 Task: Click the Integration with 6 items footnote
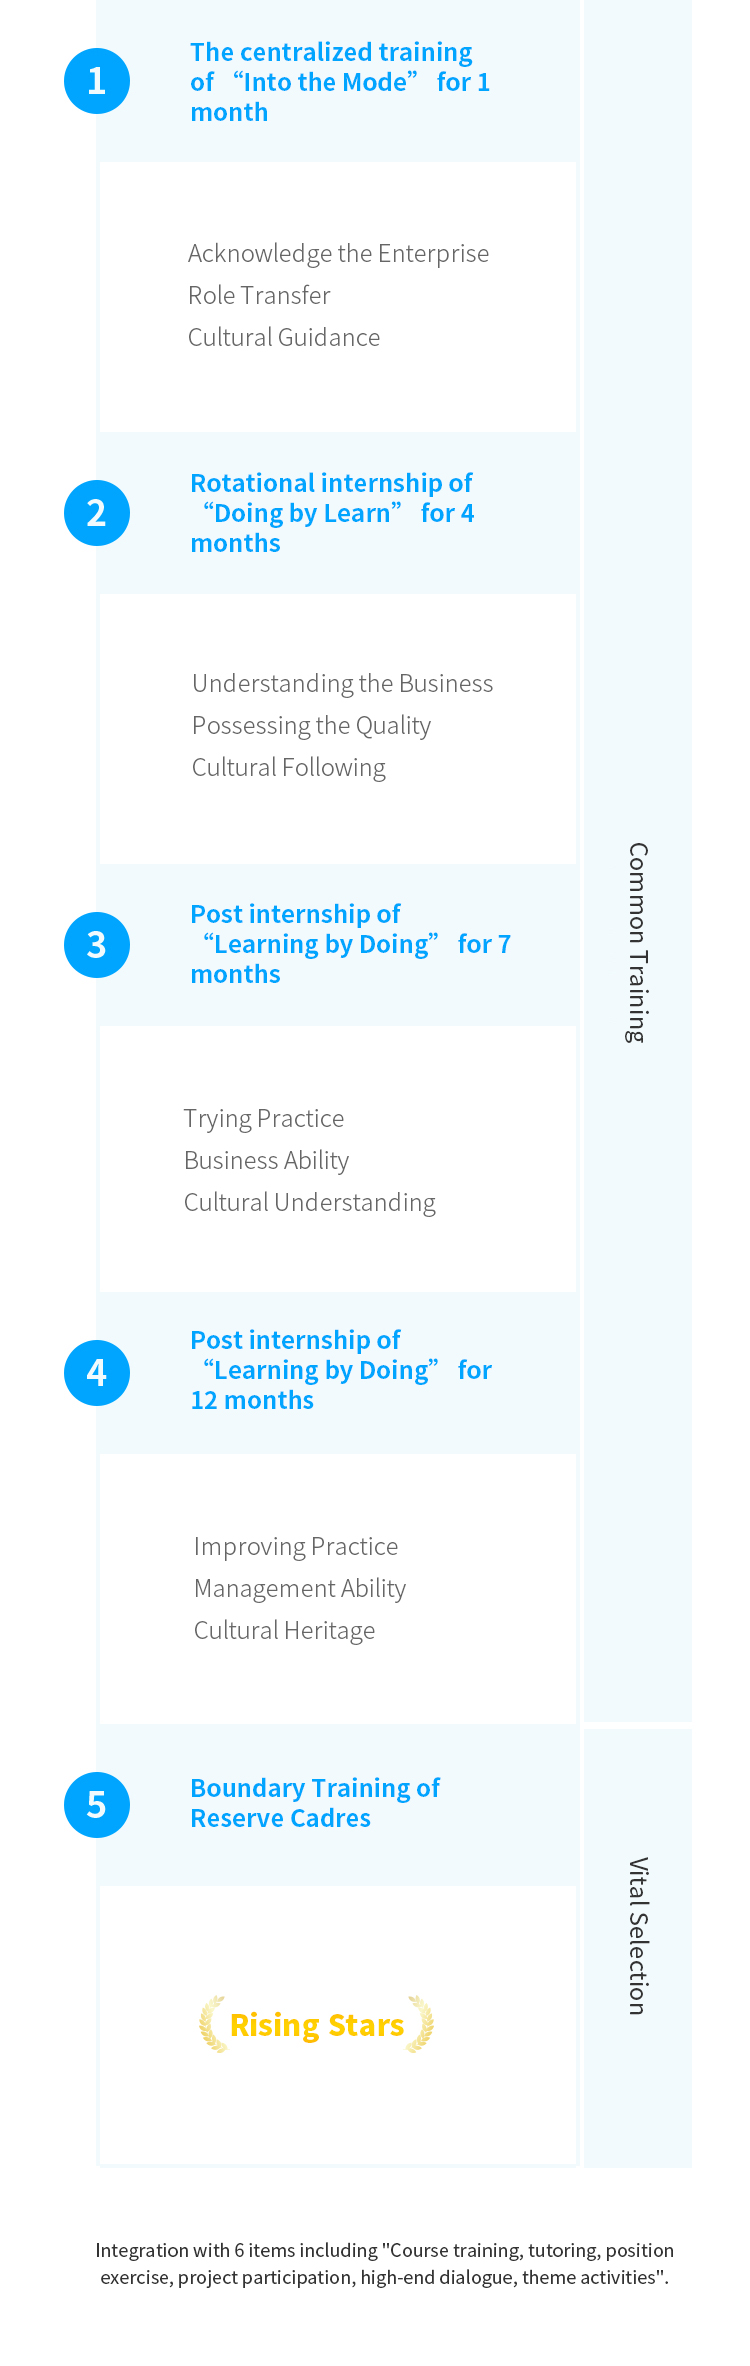385,2263
